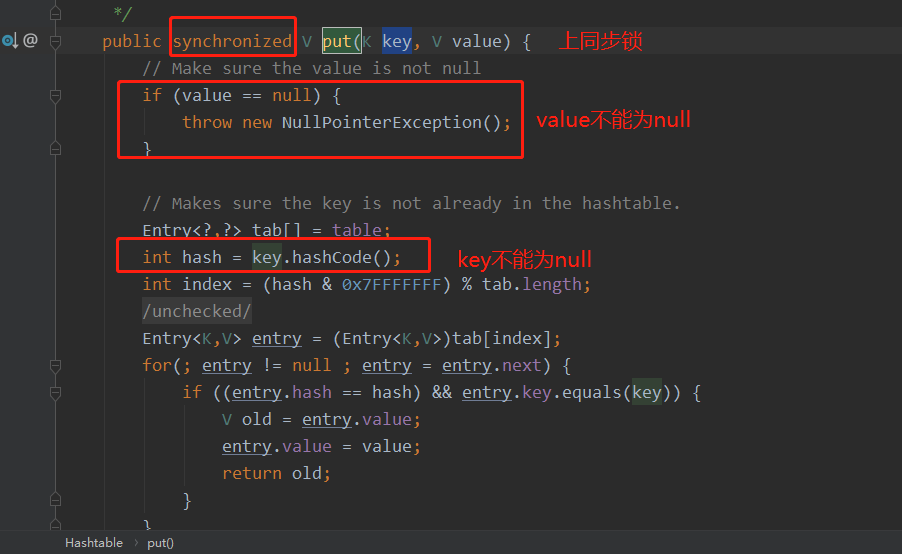Click fold end marker at comment end '*/'
This screenshot has width=902, height=554.
(x=55, y=13)
